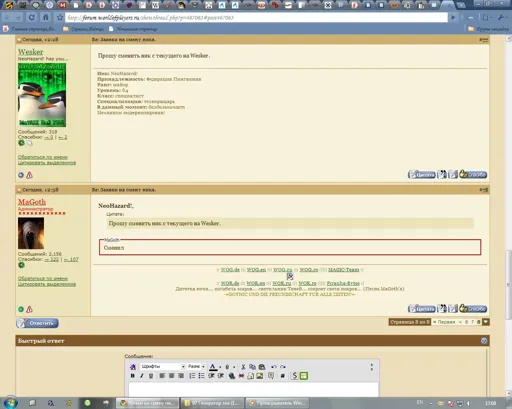Go to thread page 7
The image size is (512, 409).
pyautogui.click(x=472, y=322)
